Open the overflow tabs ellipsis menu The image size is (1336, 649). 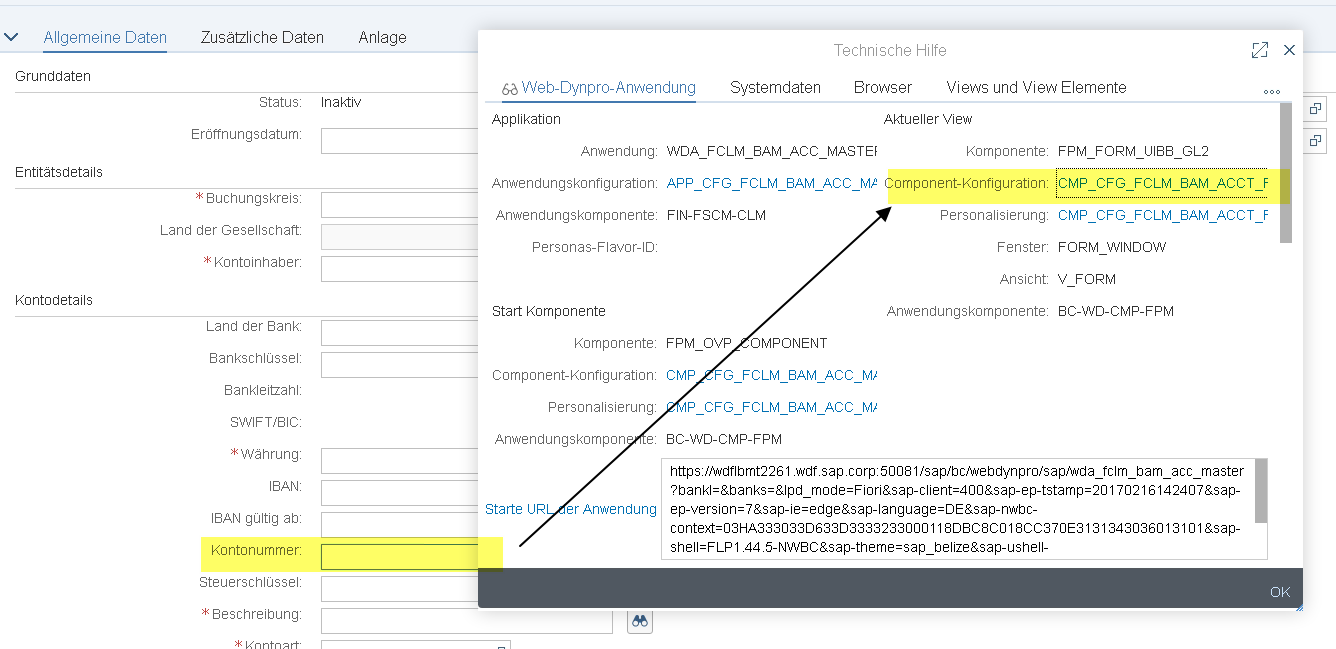pyautogui.click(x=1271, y=91)
